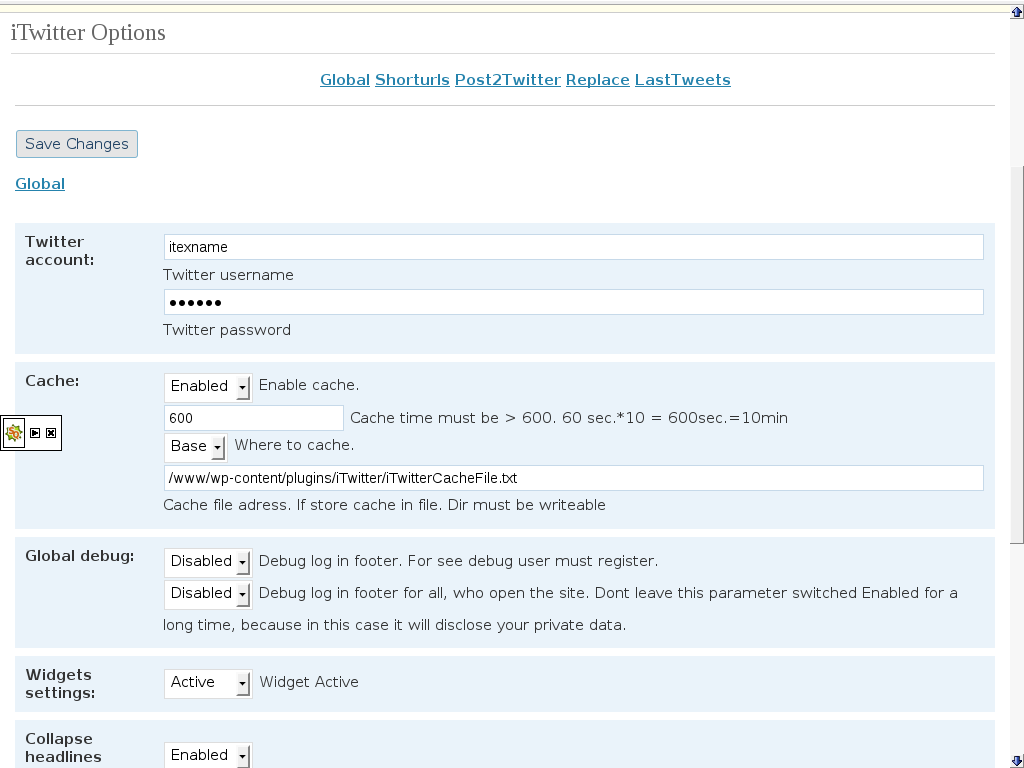Viewport: 1024px width, 768px height.
Task: Click the 'Collapse headlines' label
Action: click(x=63, y=748)
